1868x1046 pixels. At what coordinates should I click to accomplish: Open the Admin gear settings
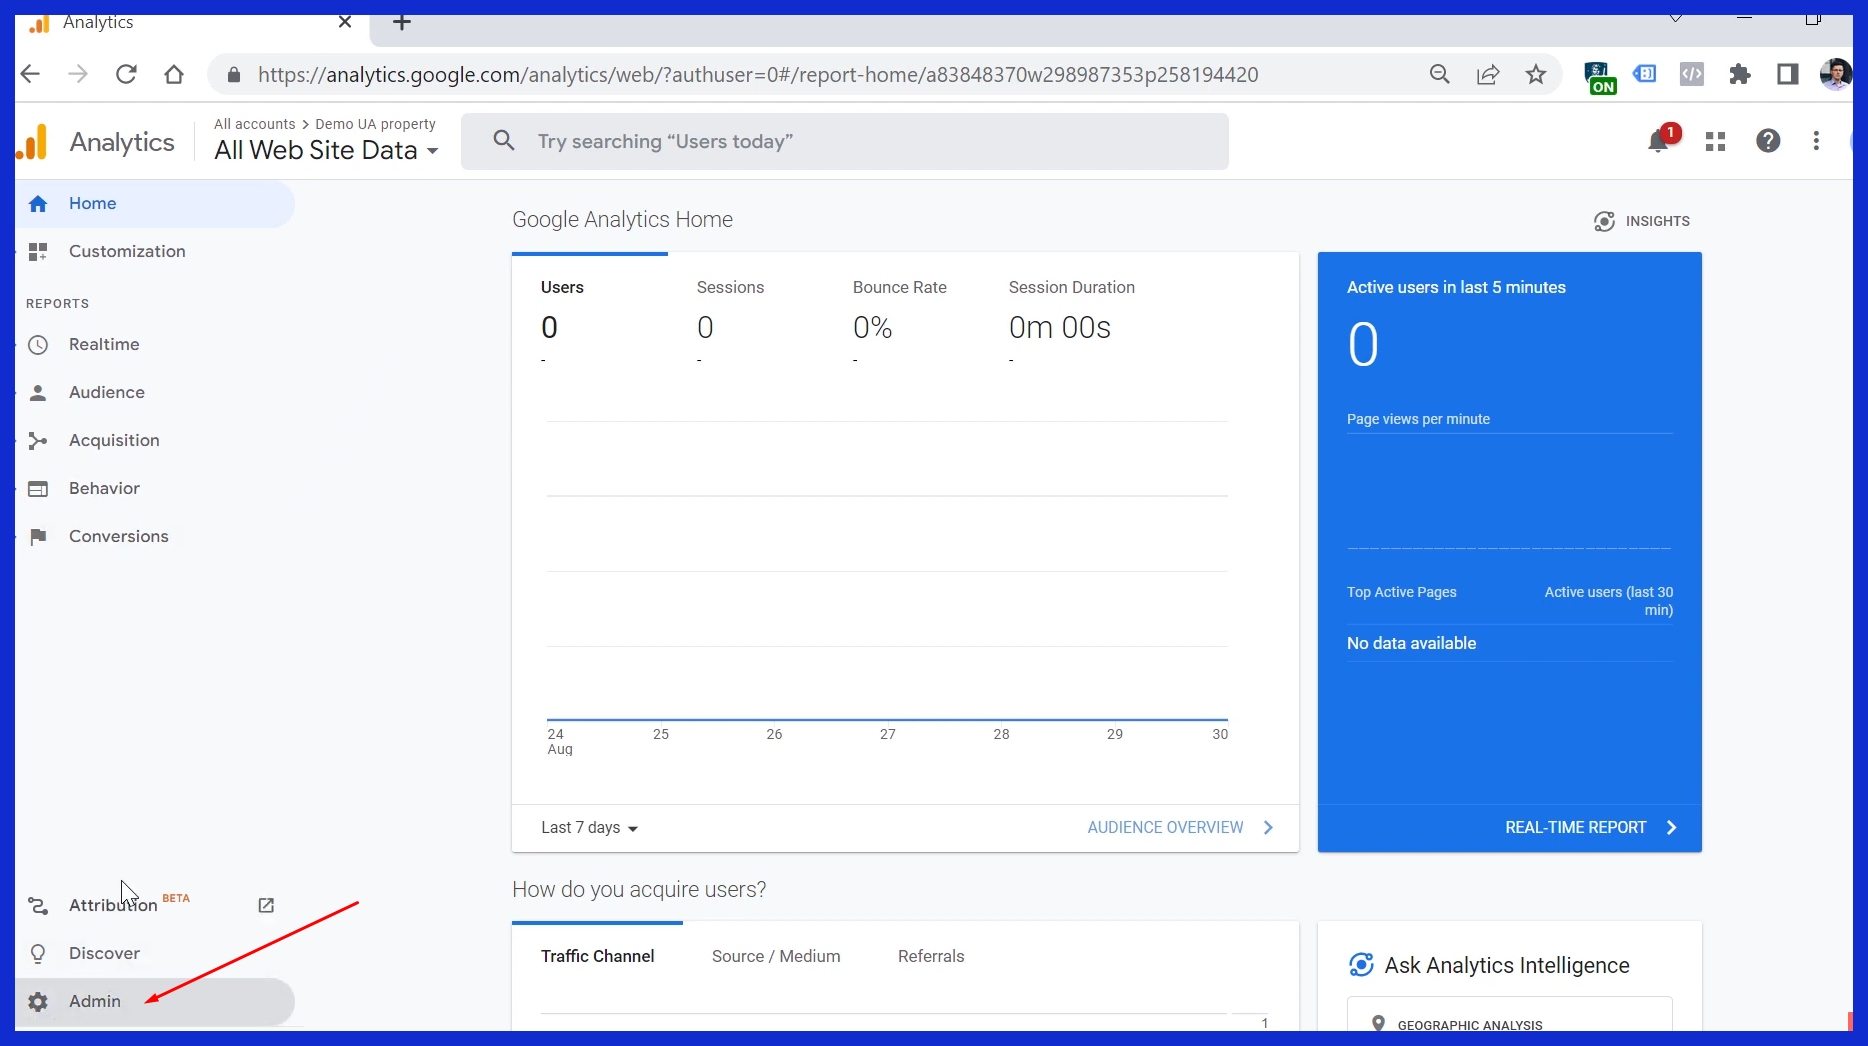click(x=155, y=1002)
